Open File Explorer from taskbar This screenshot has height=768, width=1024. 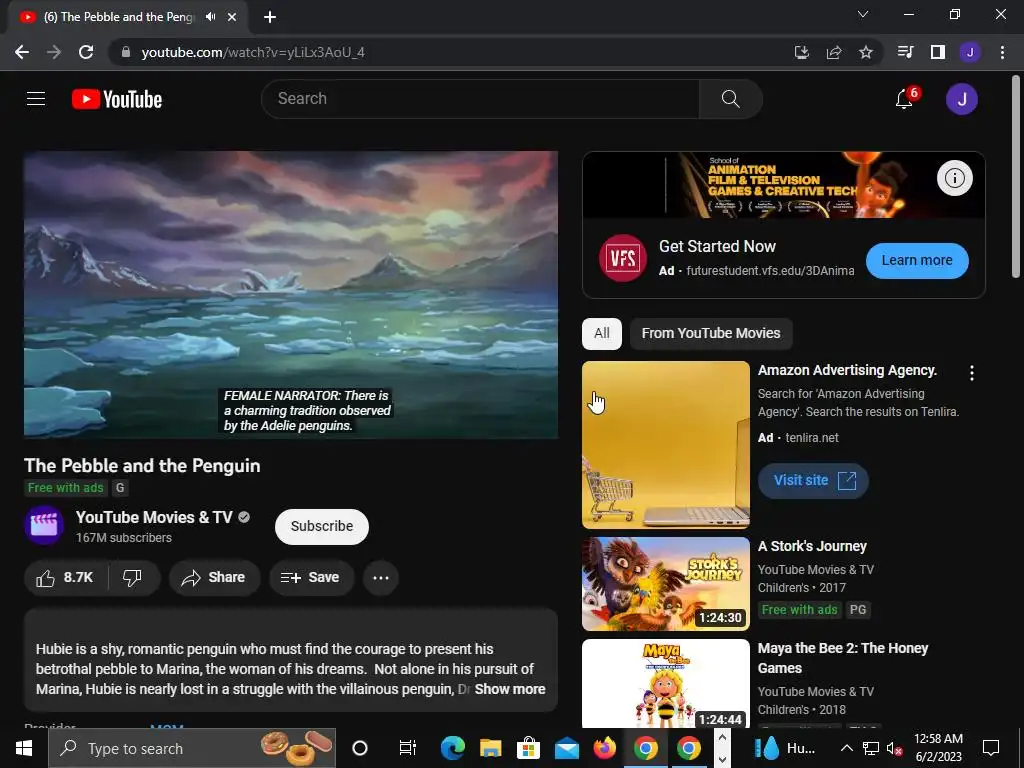pyautogui.click(x=490, y=748)
